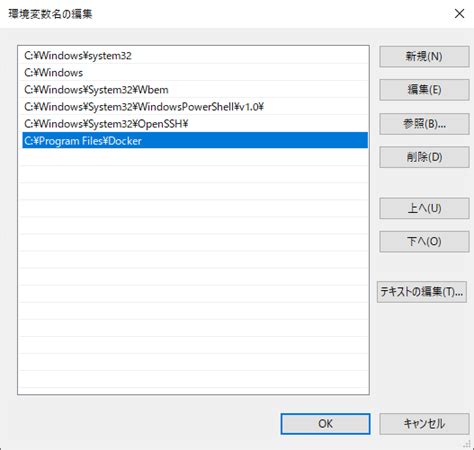This screenshot has width=474, height=450.
Task: Click the キャンセル button
Action: (x=424, y=424)
